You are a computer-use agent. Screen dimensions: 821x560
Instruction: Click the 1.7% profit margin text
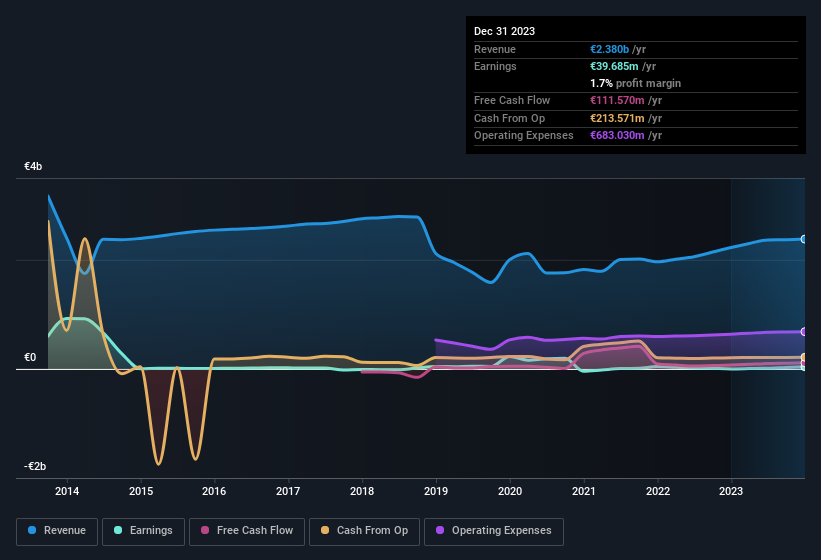(636, 83)
